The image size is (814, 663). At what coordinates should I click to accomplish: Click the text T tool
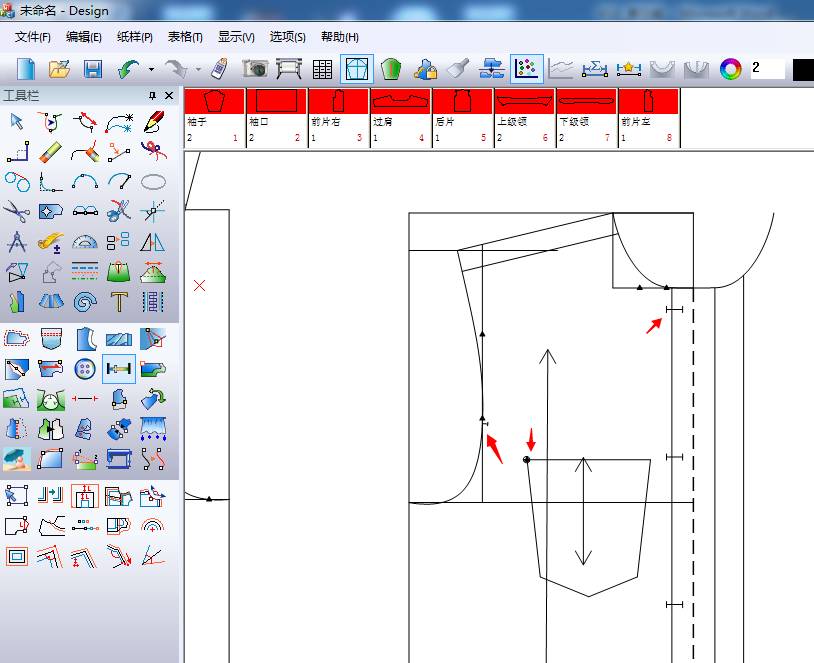click(x=119, y=301)
